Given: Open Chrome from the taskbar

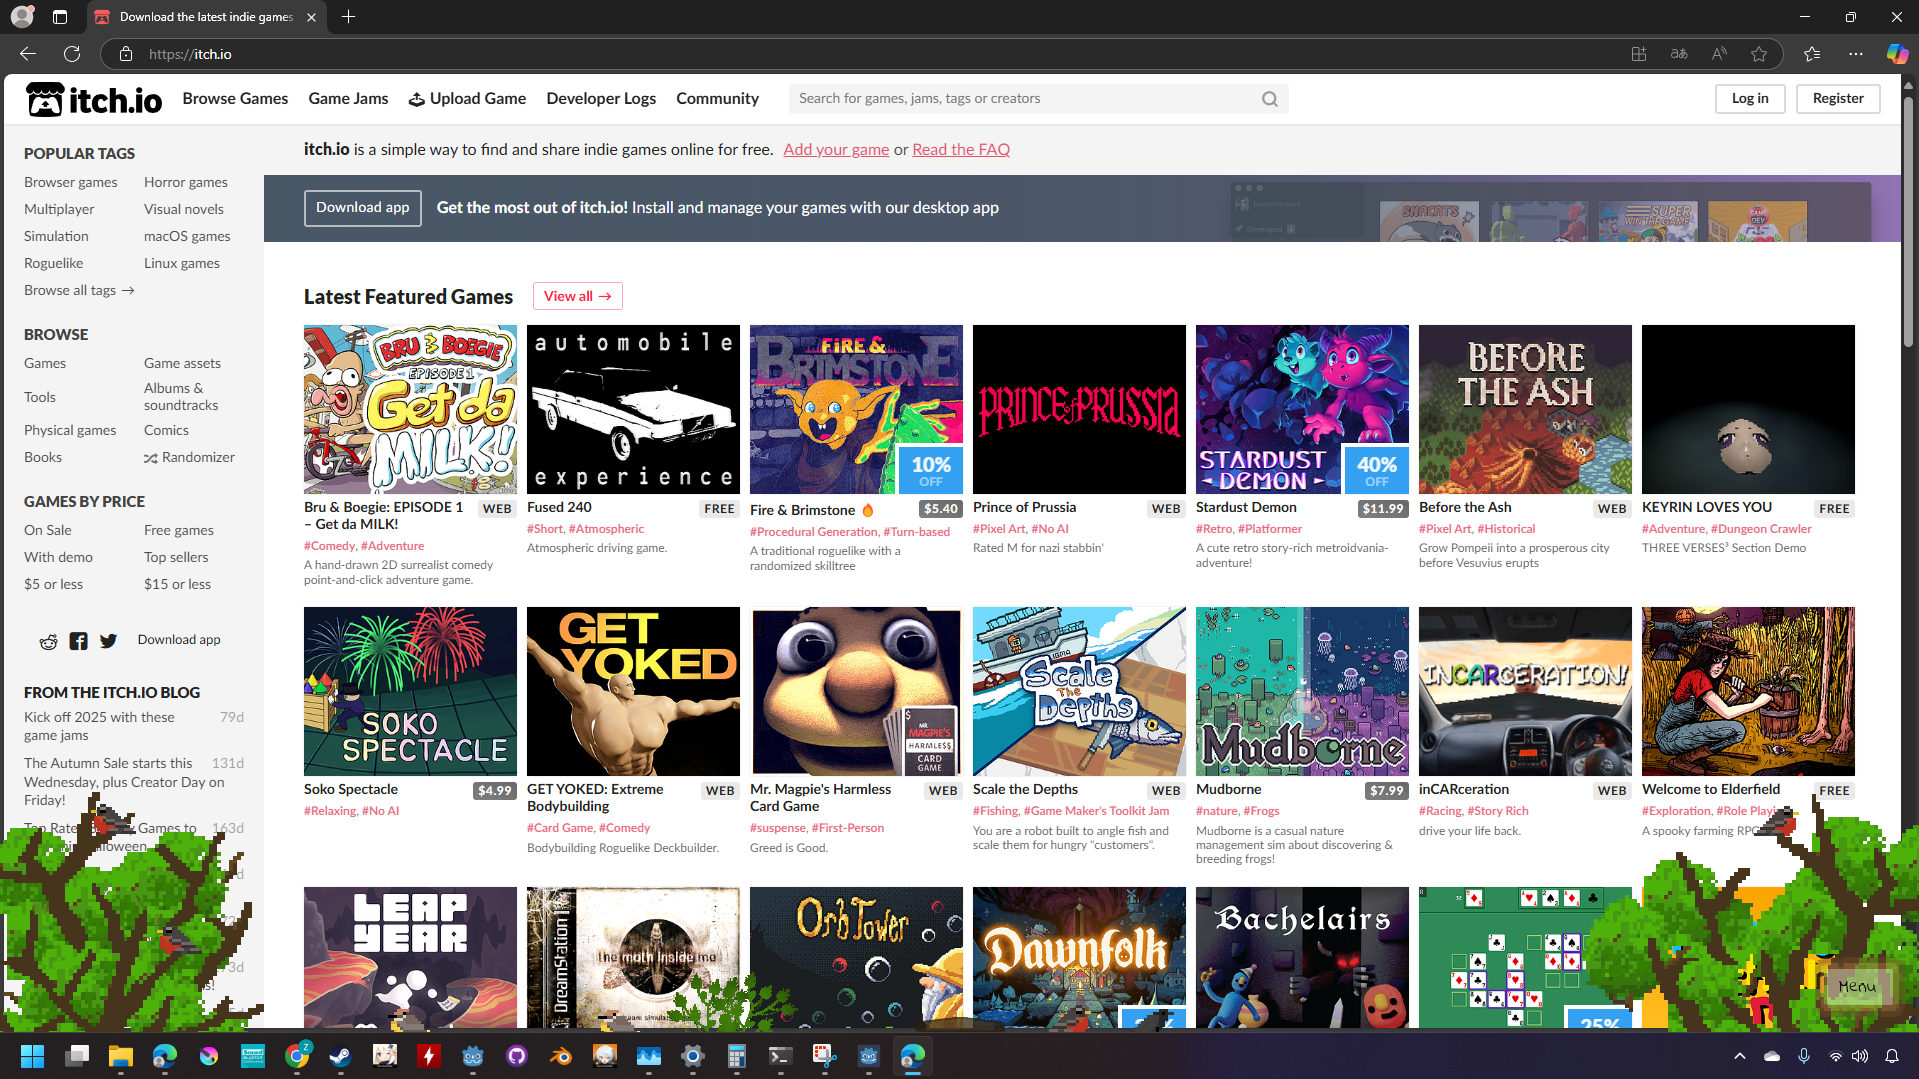Looking at the screenshot, I should tap(297, 1056).
